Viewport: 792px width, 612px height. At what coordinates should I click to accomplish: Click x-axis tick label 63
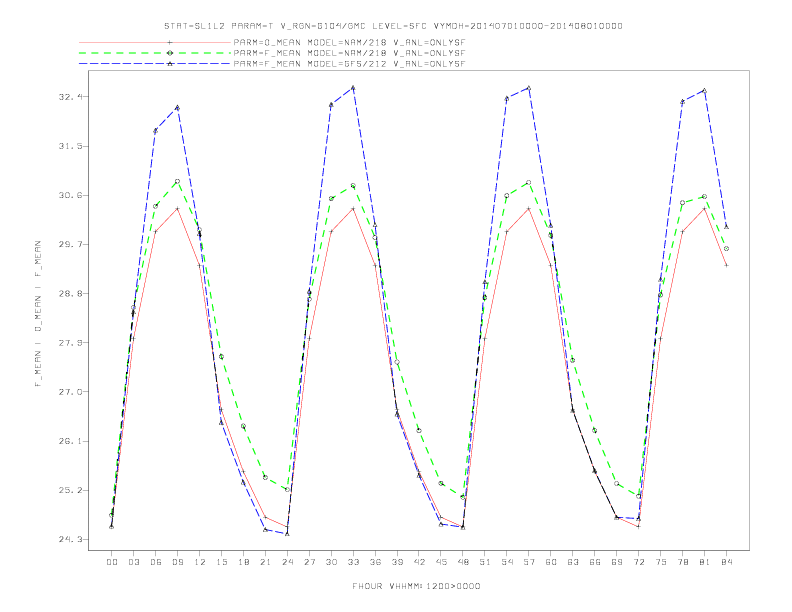(573, 562)
